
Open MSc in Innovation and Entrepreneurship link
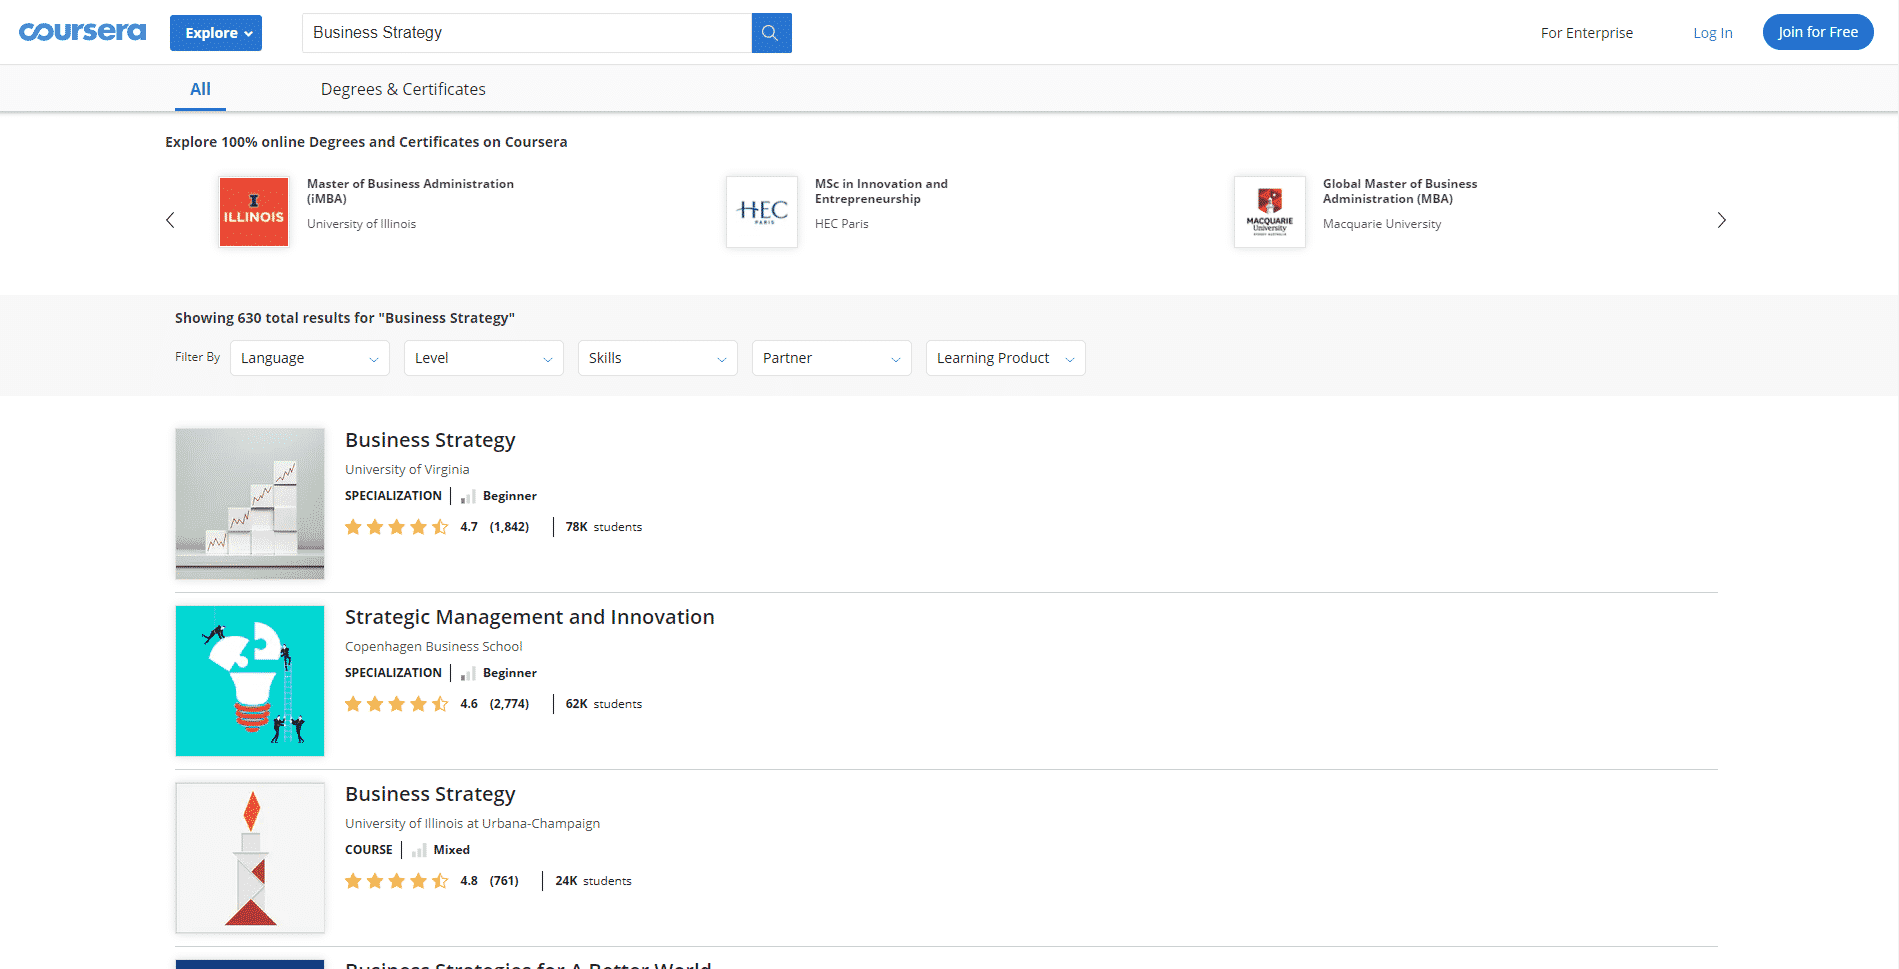(x=881, y=191)
